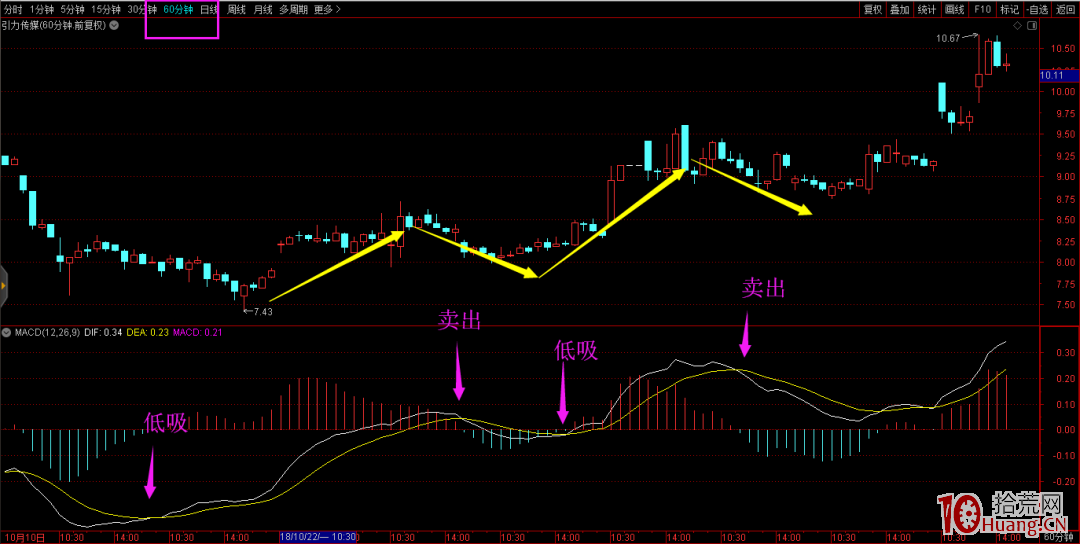
Task: Click the DEA: 0.23 value
Action: point(148,333)
